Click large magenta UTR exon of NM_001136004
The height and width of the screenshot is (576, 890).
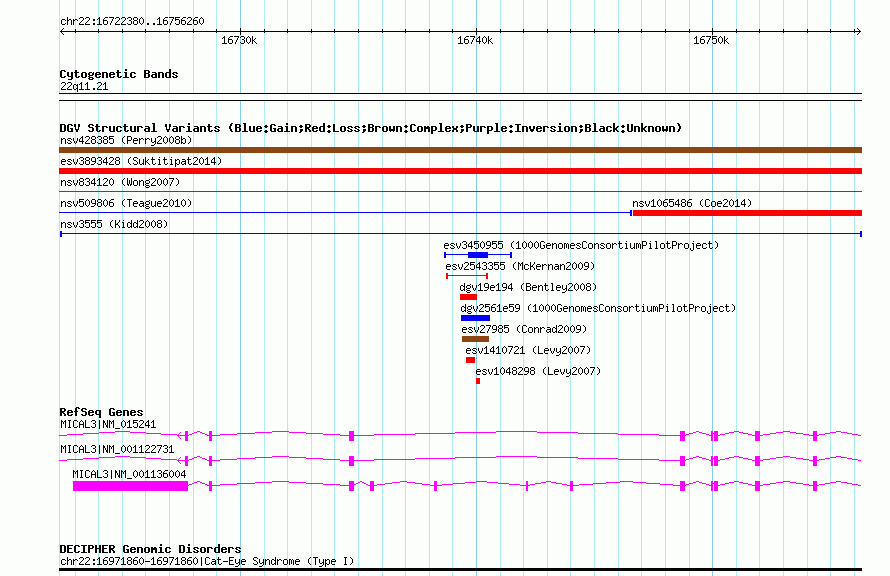131,486
